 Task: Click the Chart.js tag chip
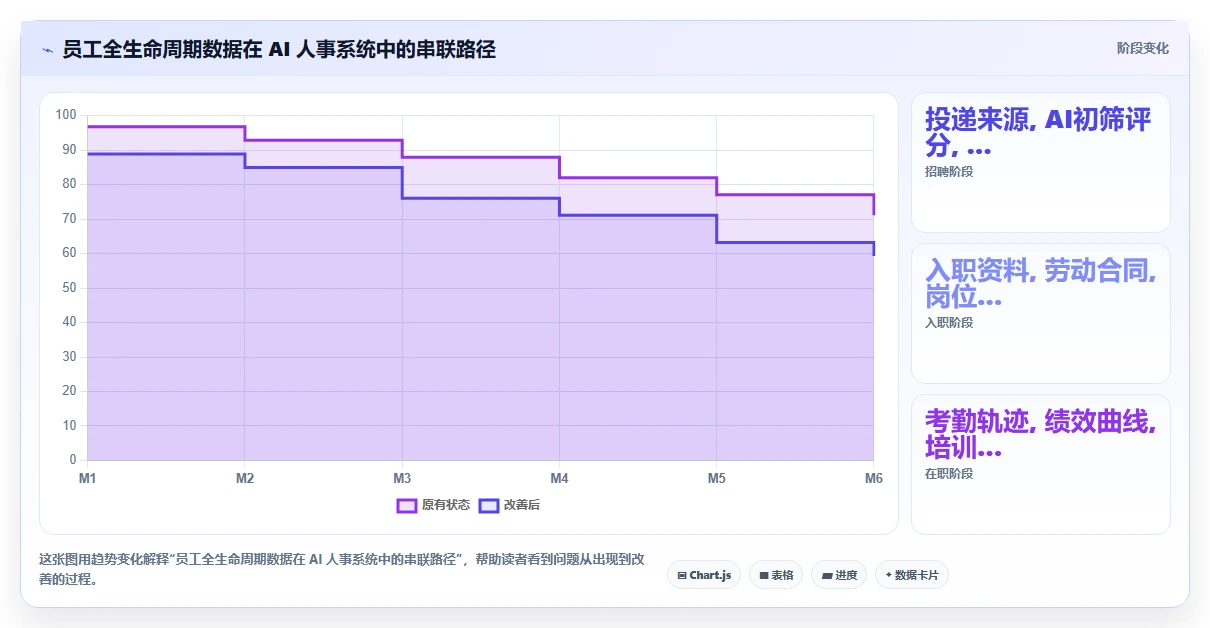click(x=704, y=575)
